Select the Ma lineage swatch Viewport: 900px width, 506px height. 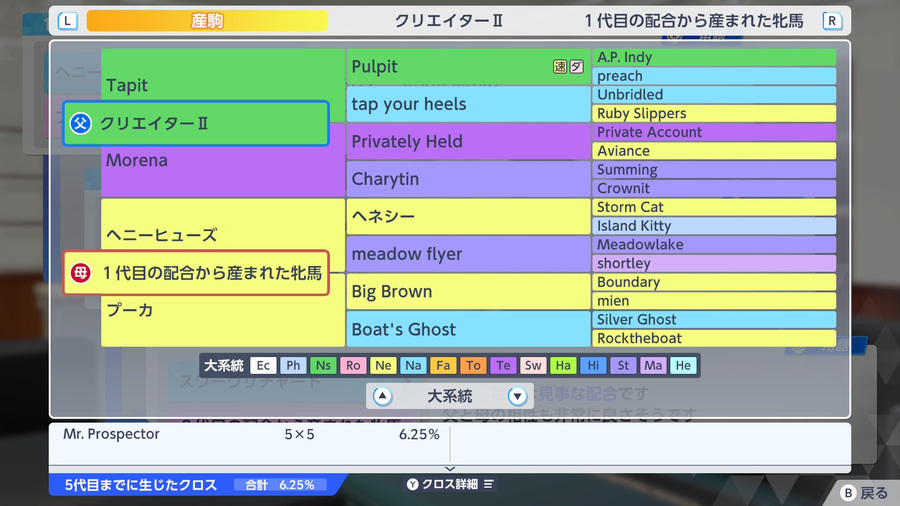coord(653,365)
